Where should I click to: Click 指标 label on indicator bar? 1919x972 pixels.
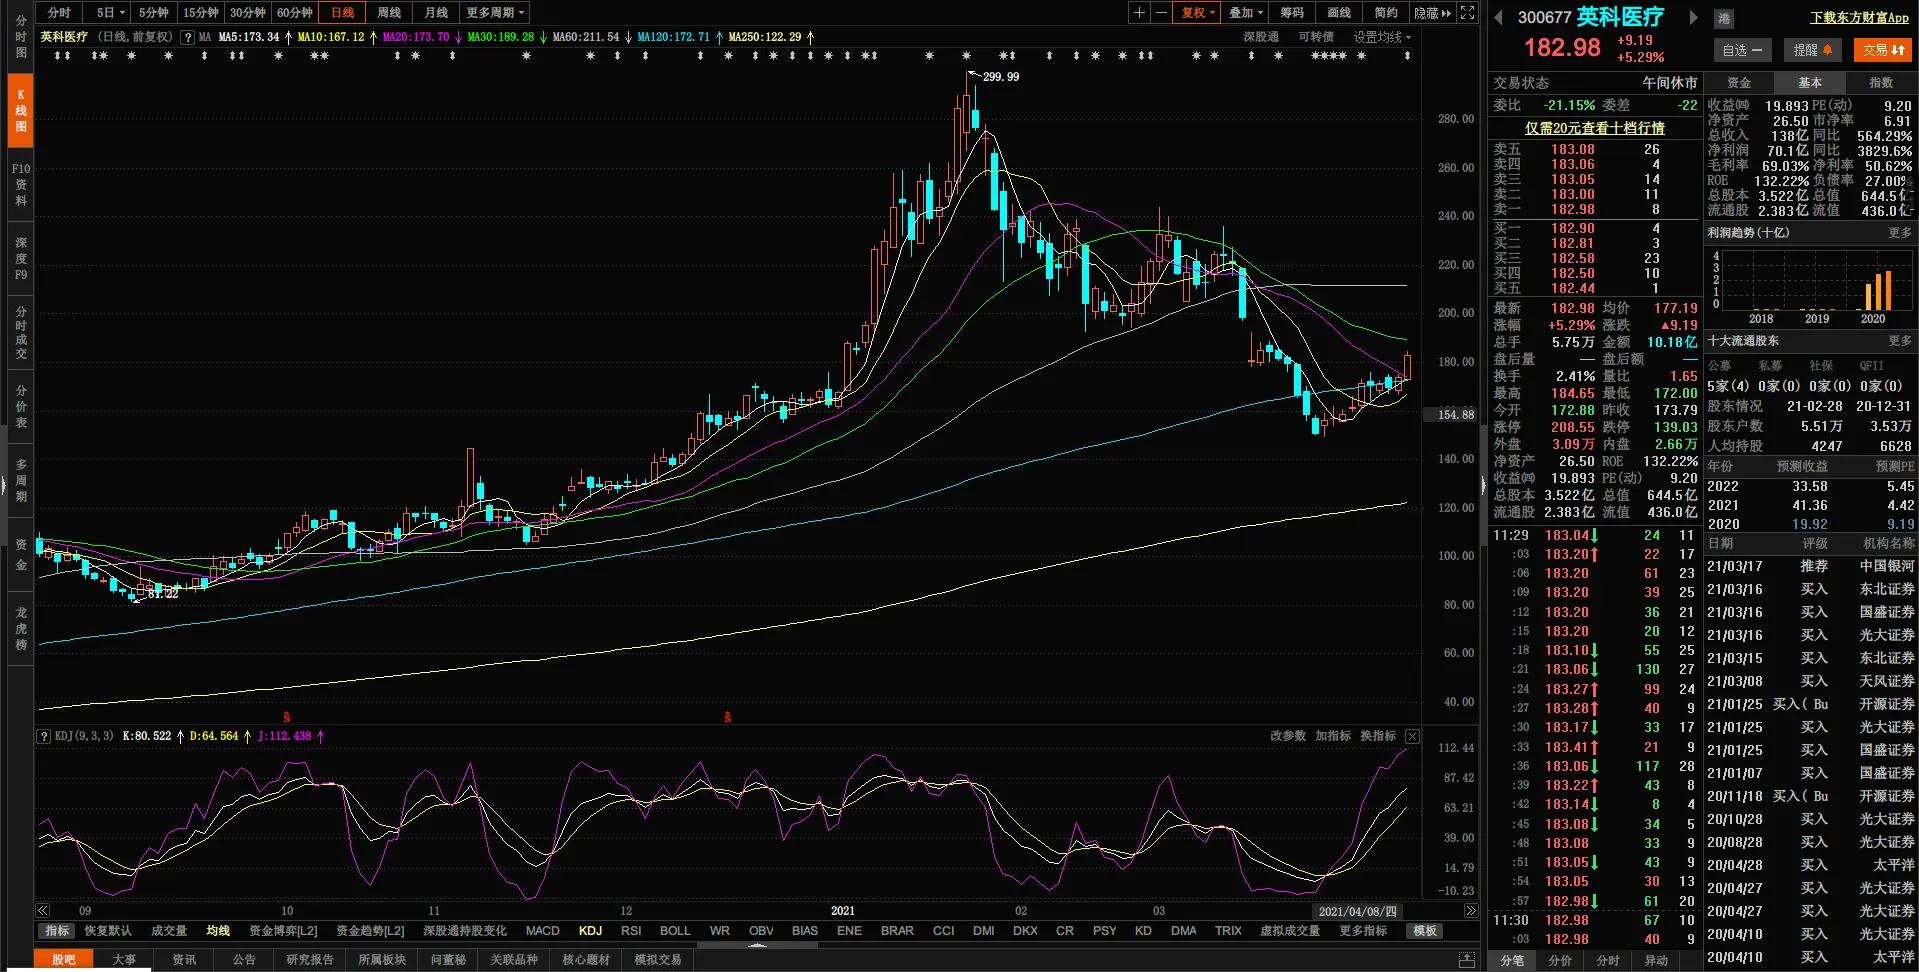point(57,931)
